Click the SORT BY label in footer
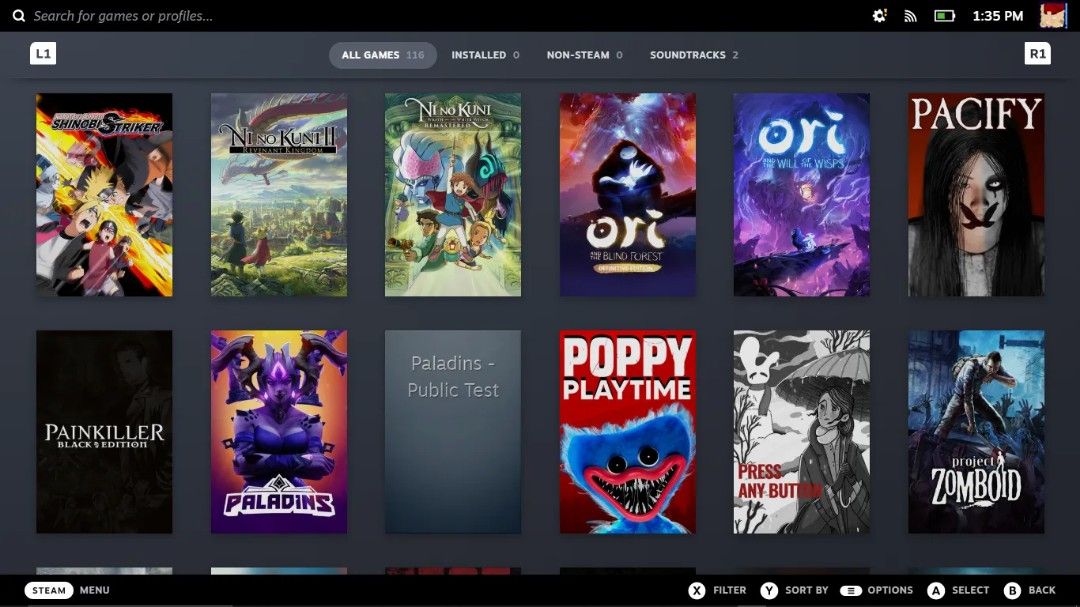Viewport: 1080px width, 607px height. pyautogui.click(x=807, y=590)
